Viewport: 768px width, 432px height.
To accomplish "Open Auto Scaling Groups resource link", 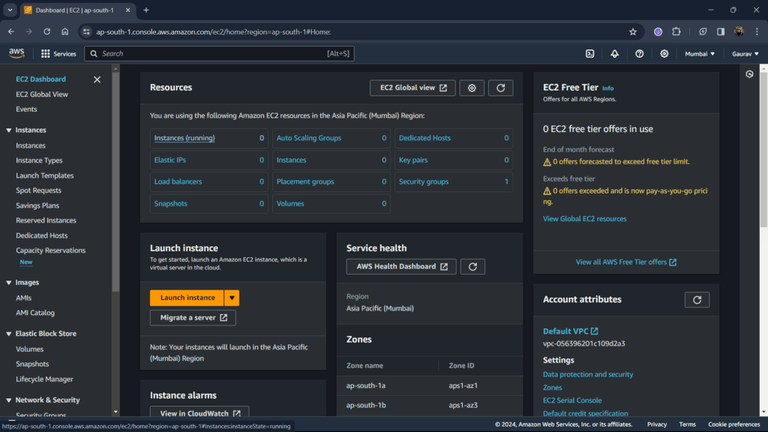I will point(309,138).
